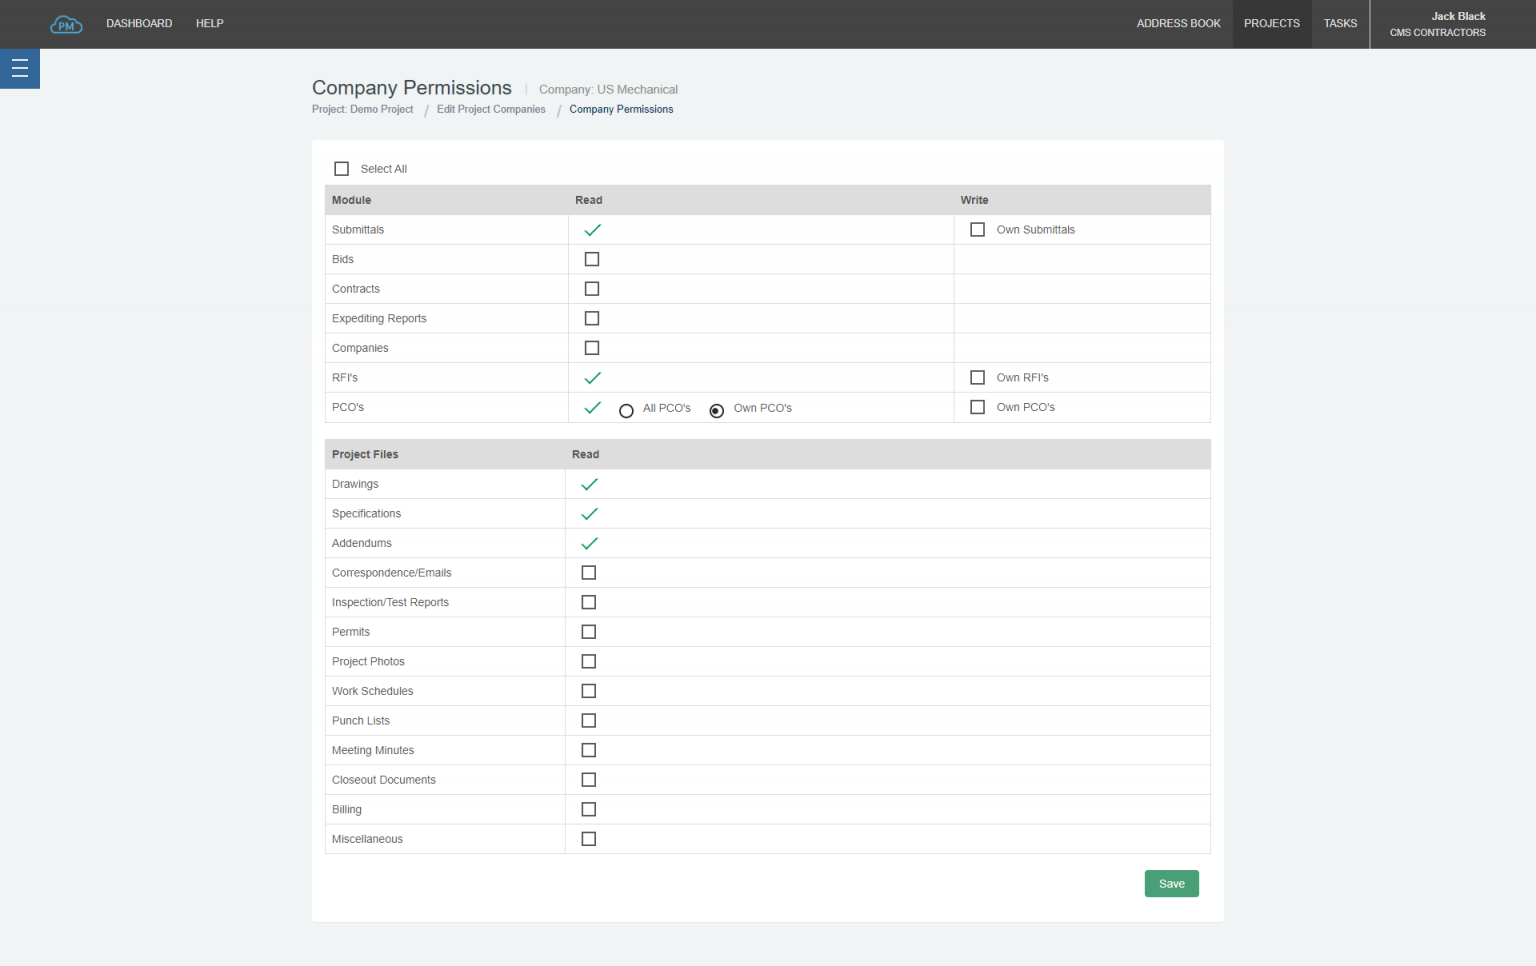Toggle the Addendums read checkmark
Image resolution: width=1536 pixels, height=966 pixels.
point(589,543)
